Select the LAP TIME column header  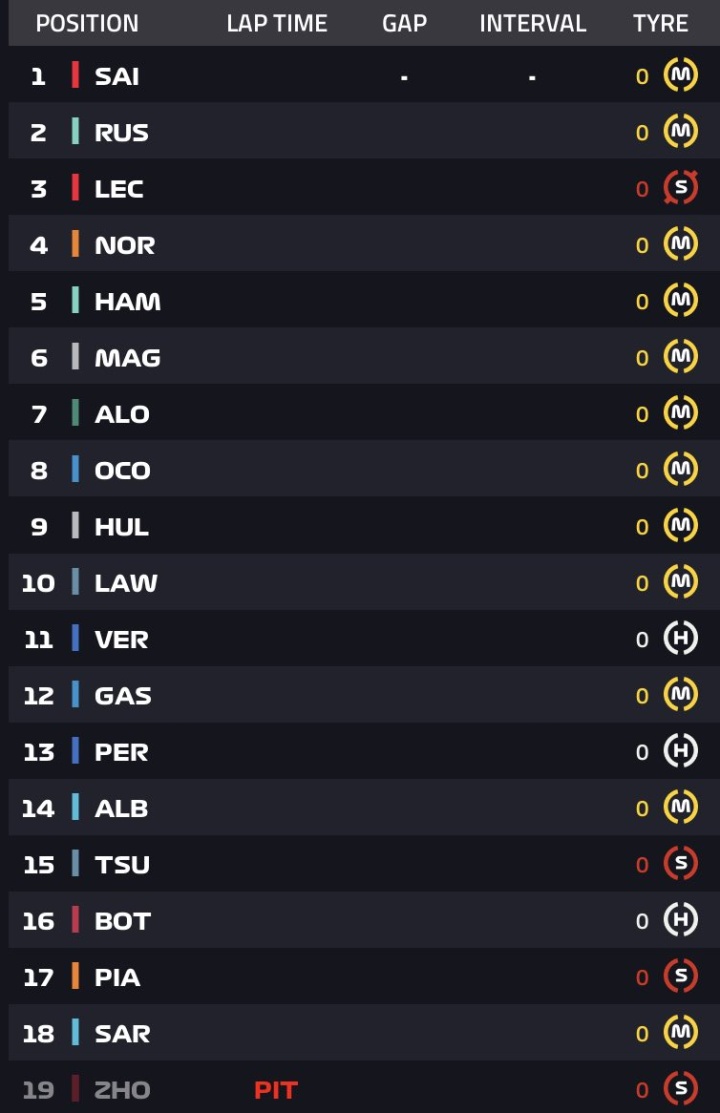277,23
